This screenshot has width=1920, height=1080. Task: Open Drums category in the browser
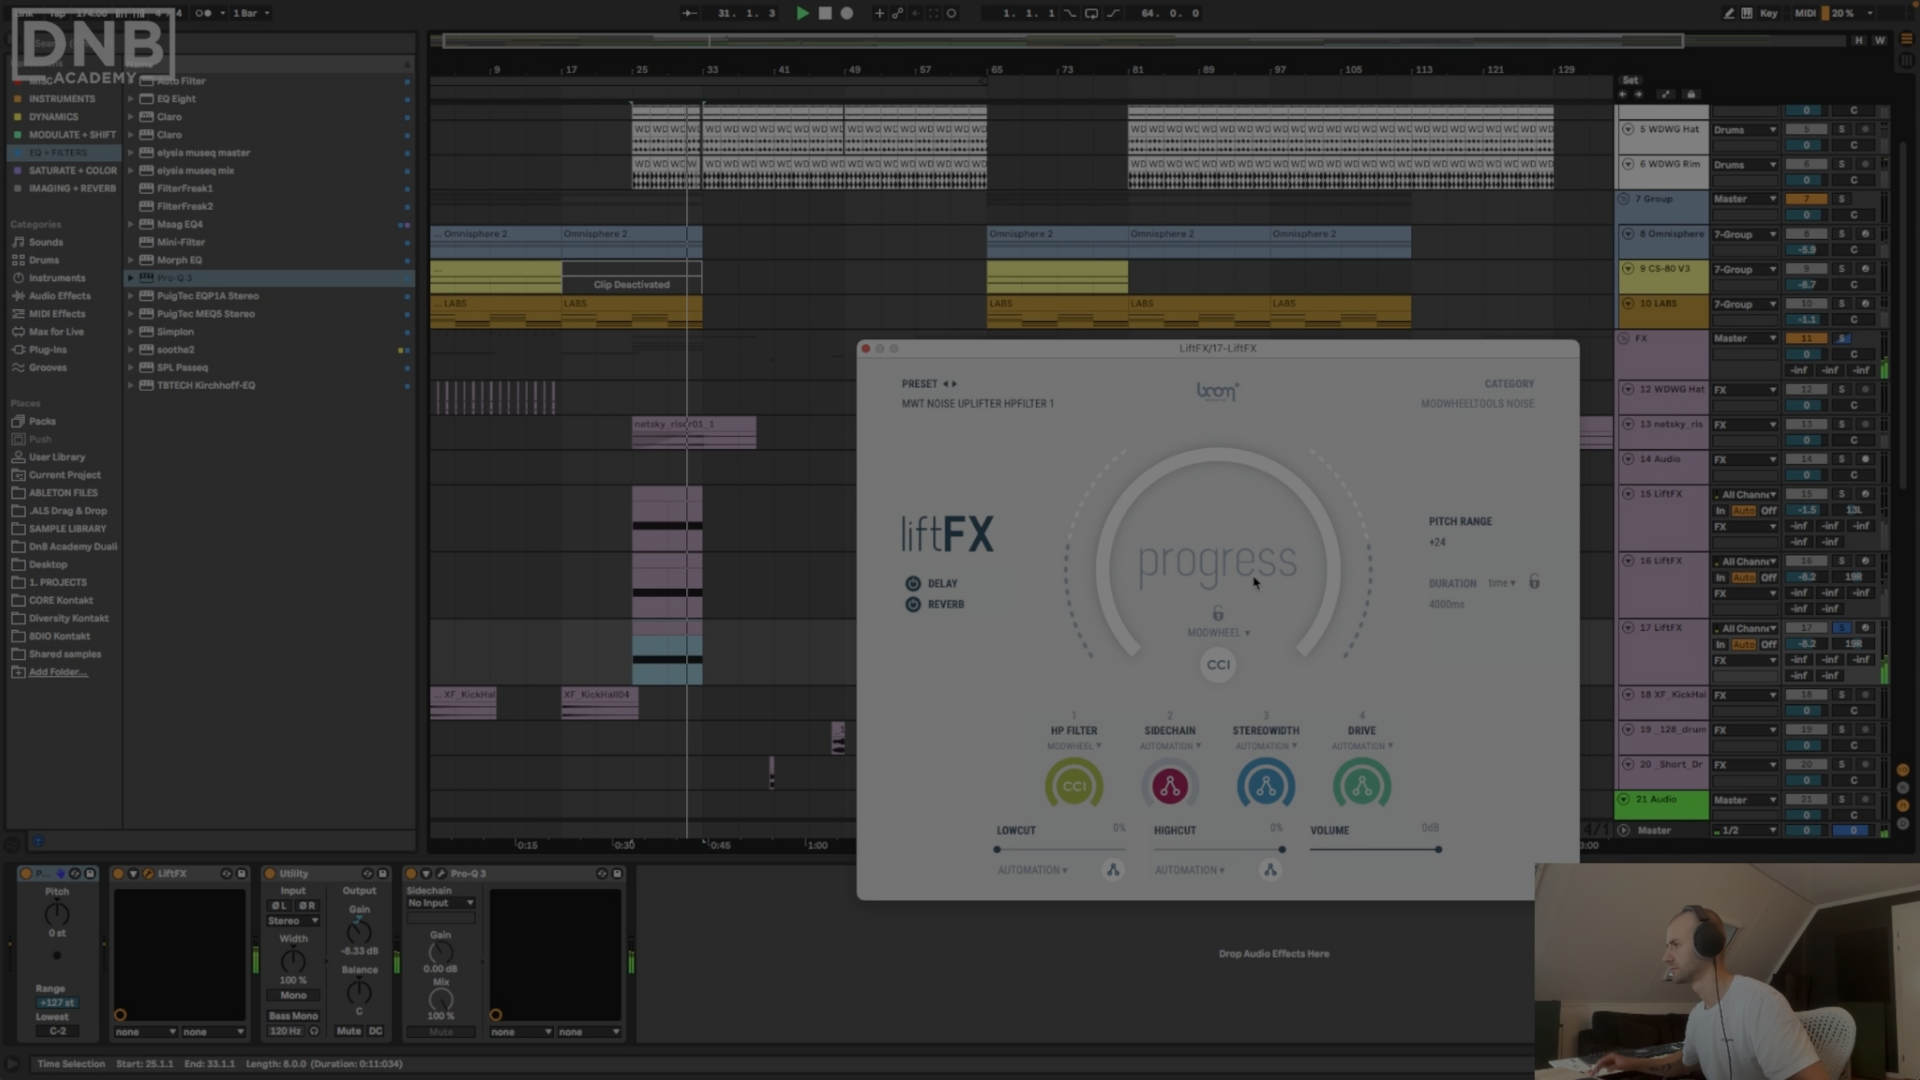coord(44,261)
